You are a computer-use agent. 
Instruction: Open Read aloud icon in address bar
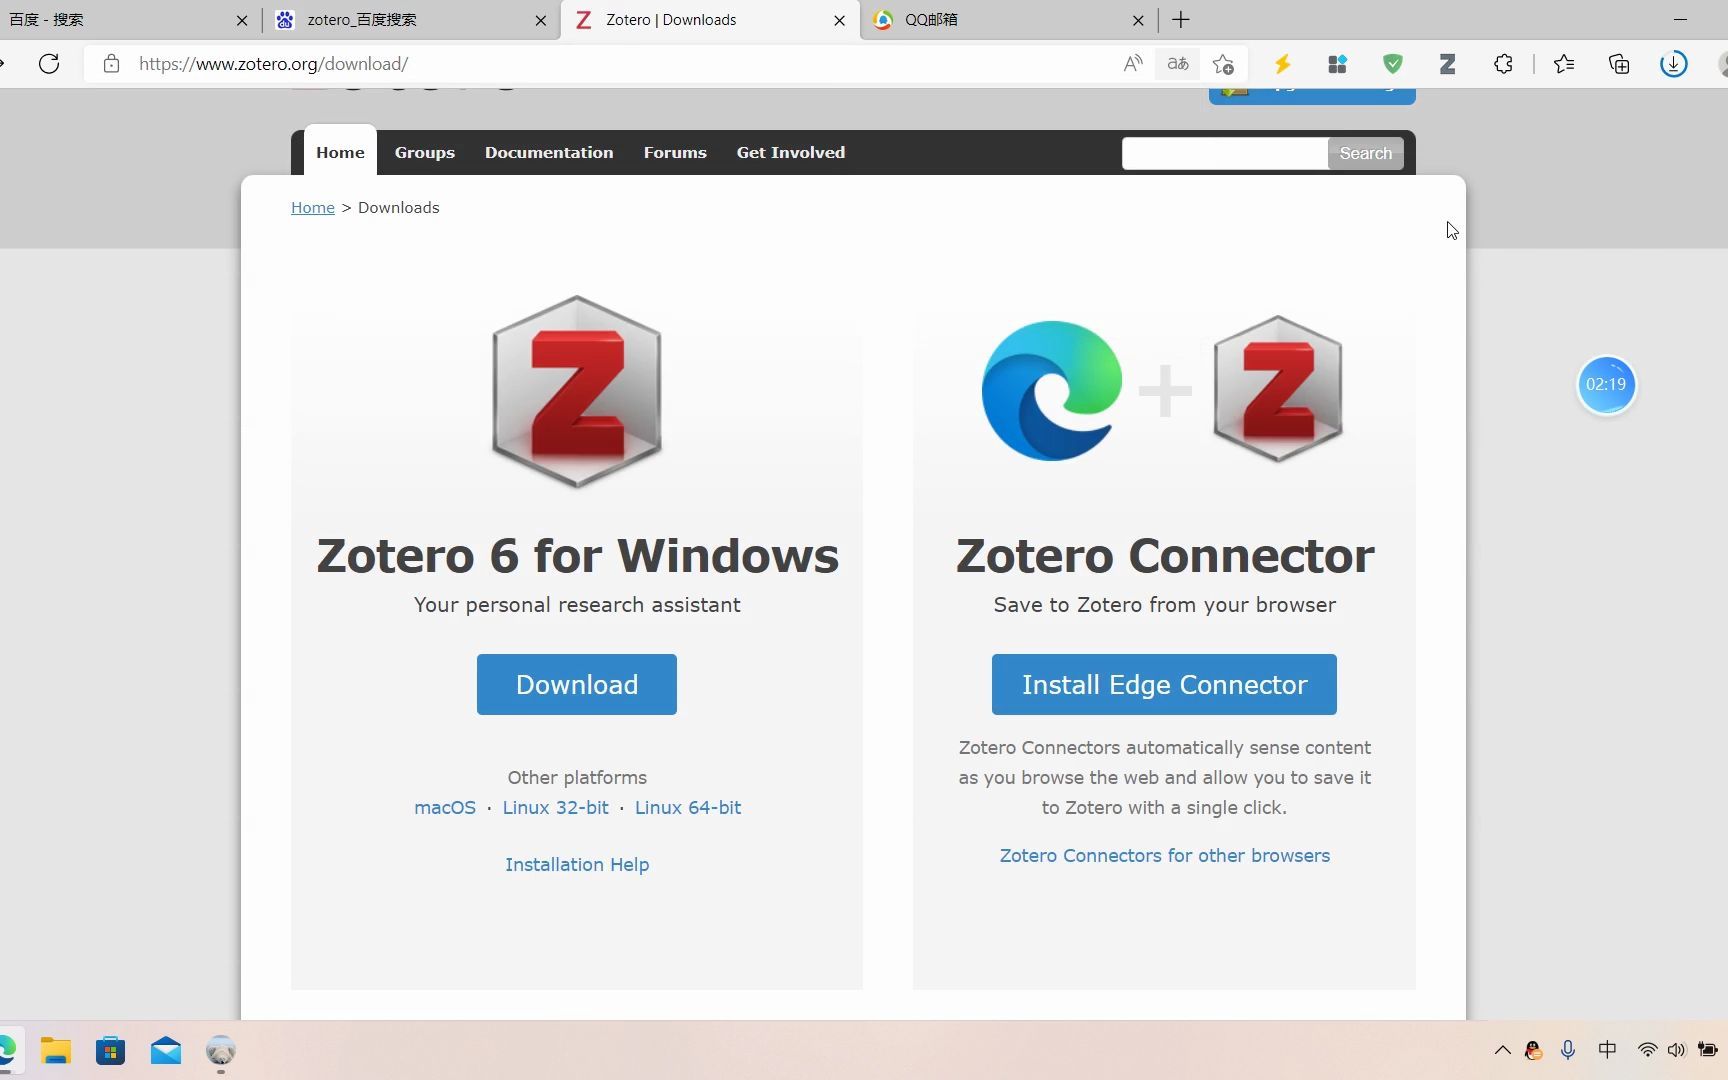[1132, 64]
